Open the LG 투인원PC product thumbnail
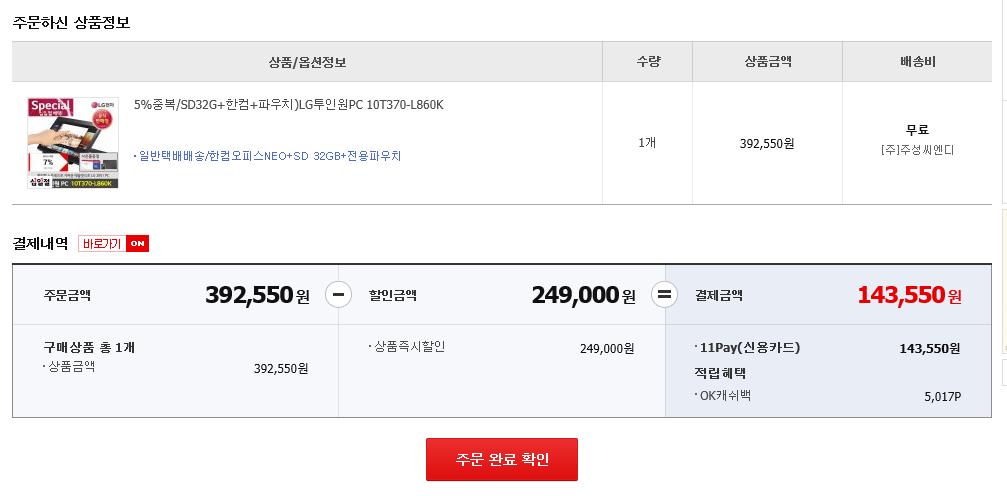Image resolution: width=1007 pixels, height=496 pixels. (x=72, y=142)
